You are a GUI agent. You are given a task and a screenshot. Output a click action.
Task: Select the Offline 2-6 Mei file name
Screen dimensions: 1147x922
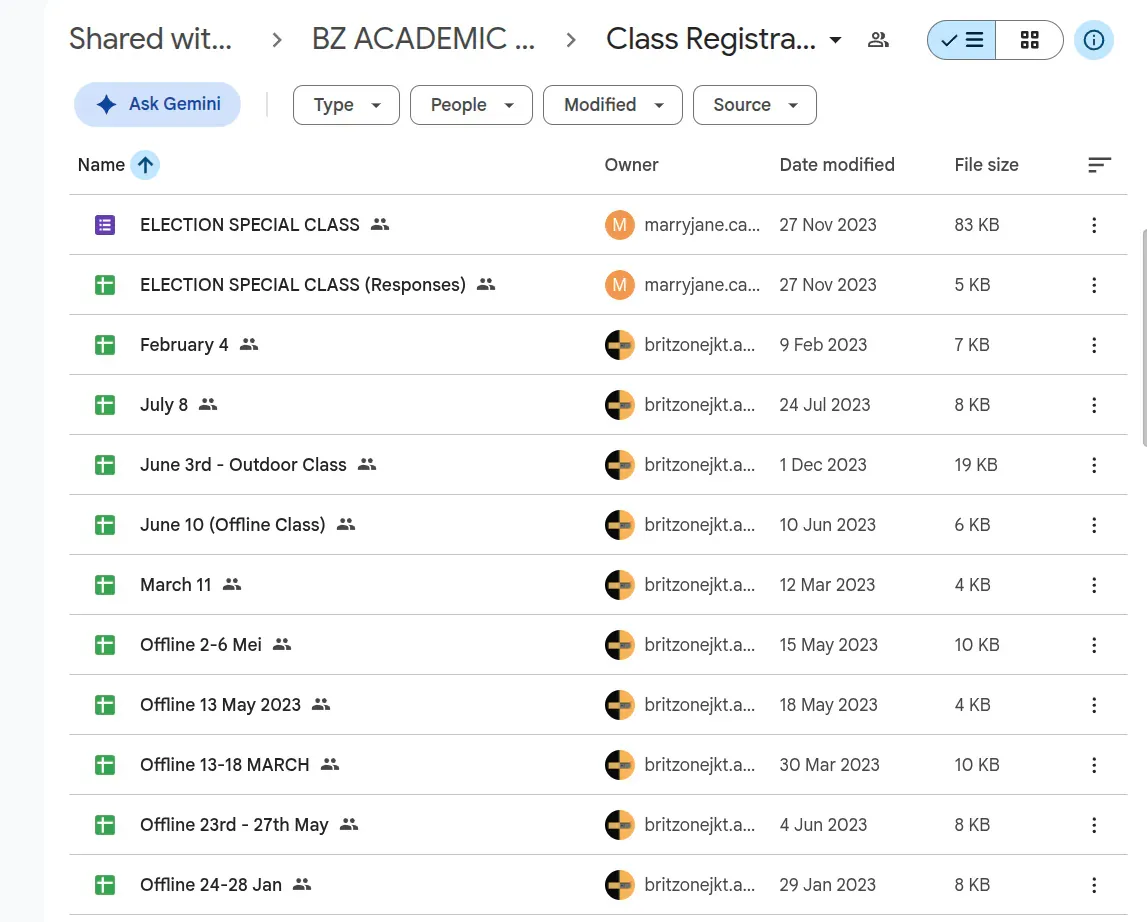[x=200, y=645]
